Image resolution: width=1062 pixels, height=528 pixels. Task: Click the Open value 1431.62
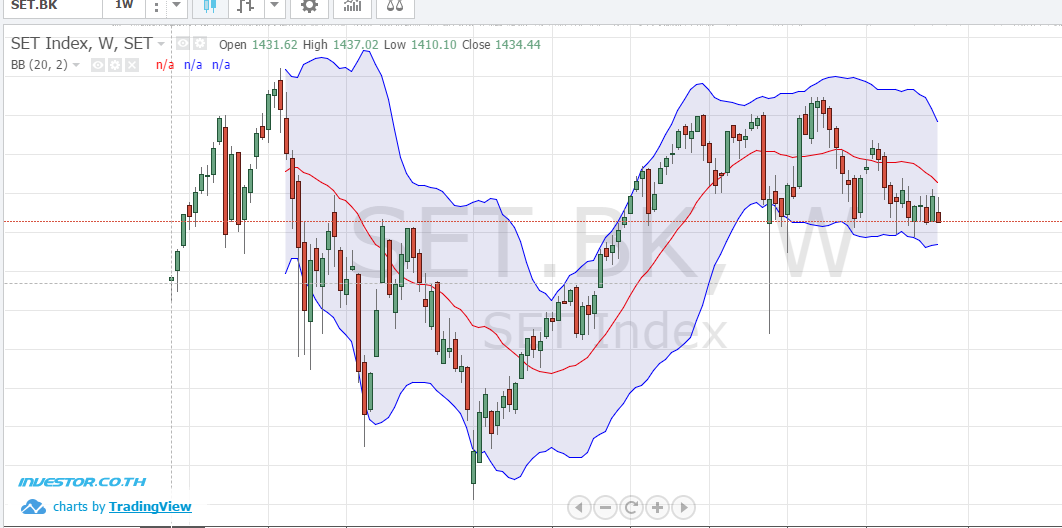pyautogui.click(x=274, y=45)
